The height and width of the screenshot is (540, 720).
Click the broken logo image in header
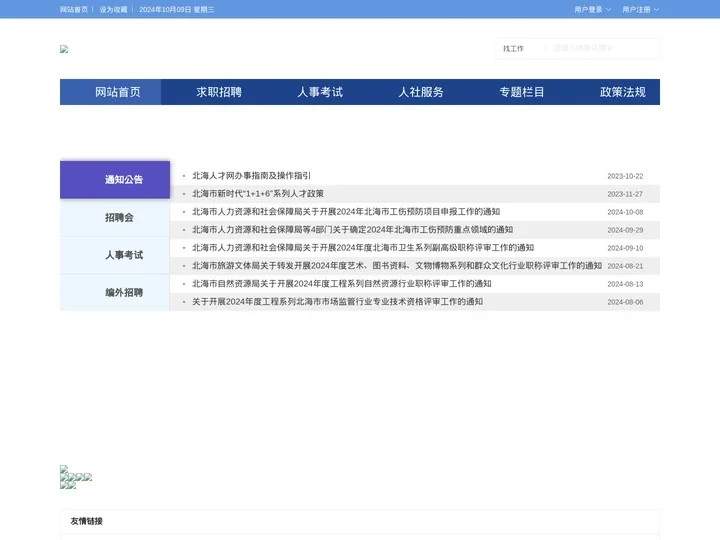coord(64,49)
